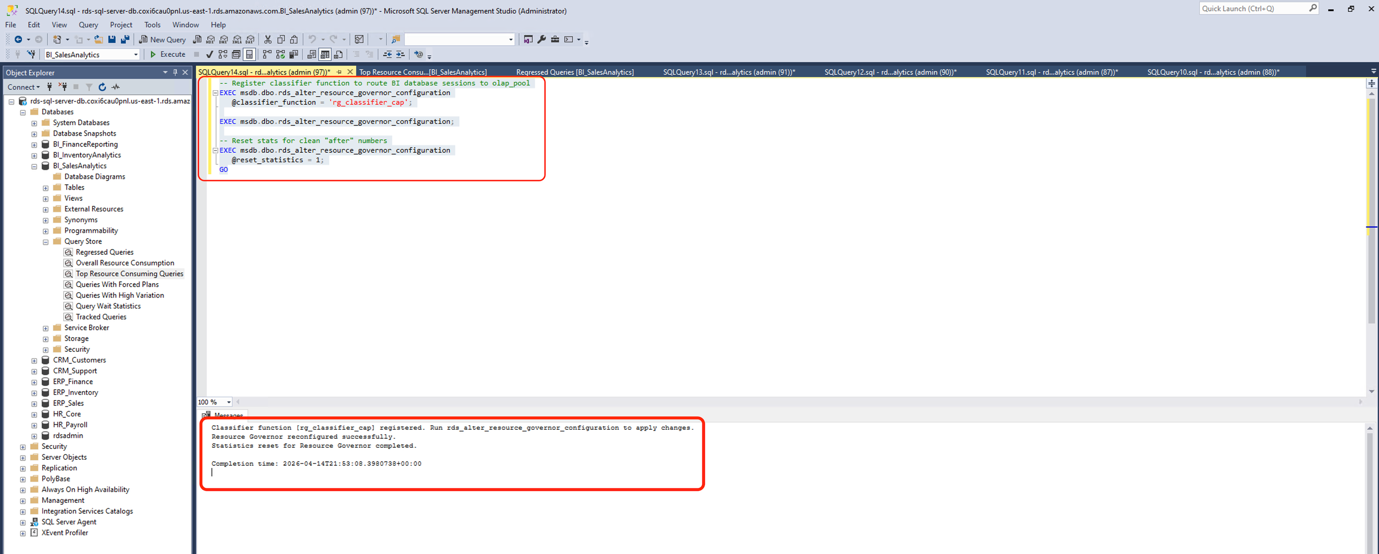
Task: Open the Project menu
Action: click(x=121, y=25)
